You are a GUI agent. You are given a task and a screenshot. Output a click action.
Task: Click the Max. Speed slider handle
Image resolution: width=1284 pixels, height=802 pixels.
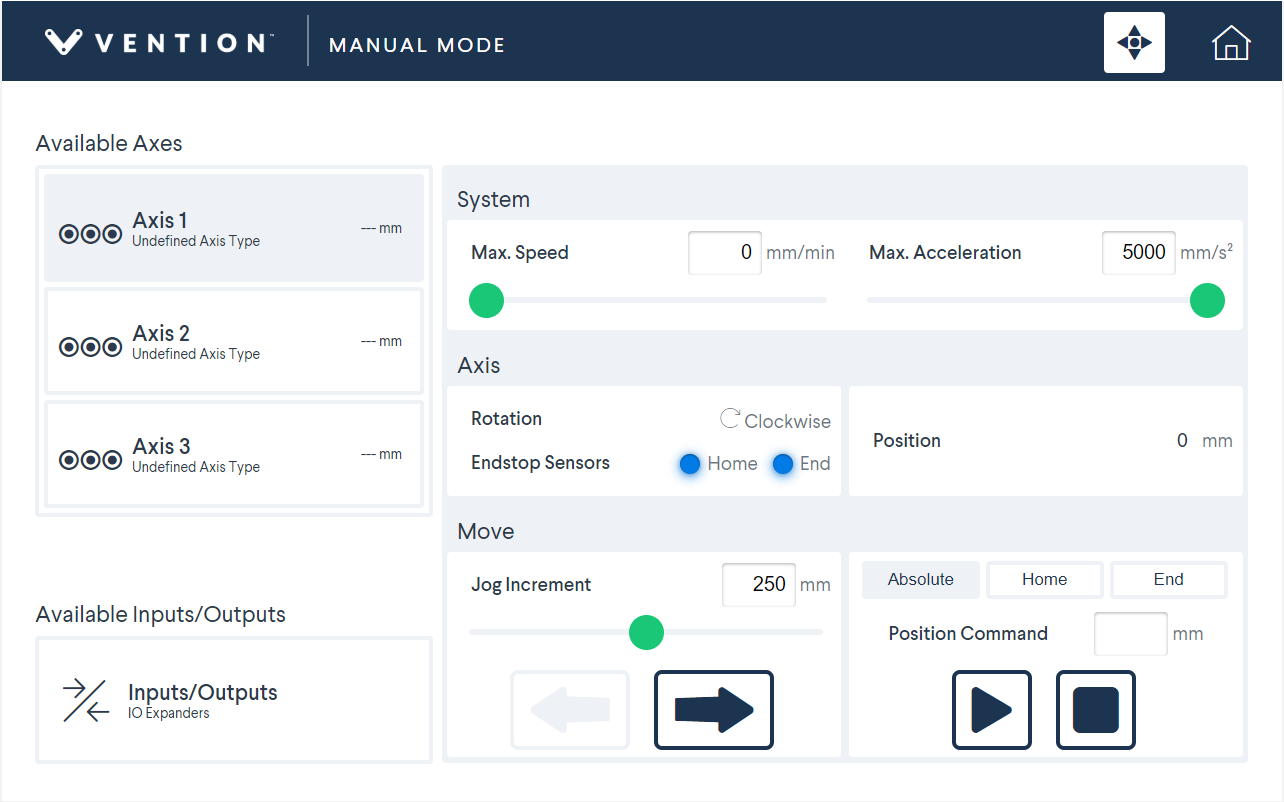[x=487, y=300]
